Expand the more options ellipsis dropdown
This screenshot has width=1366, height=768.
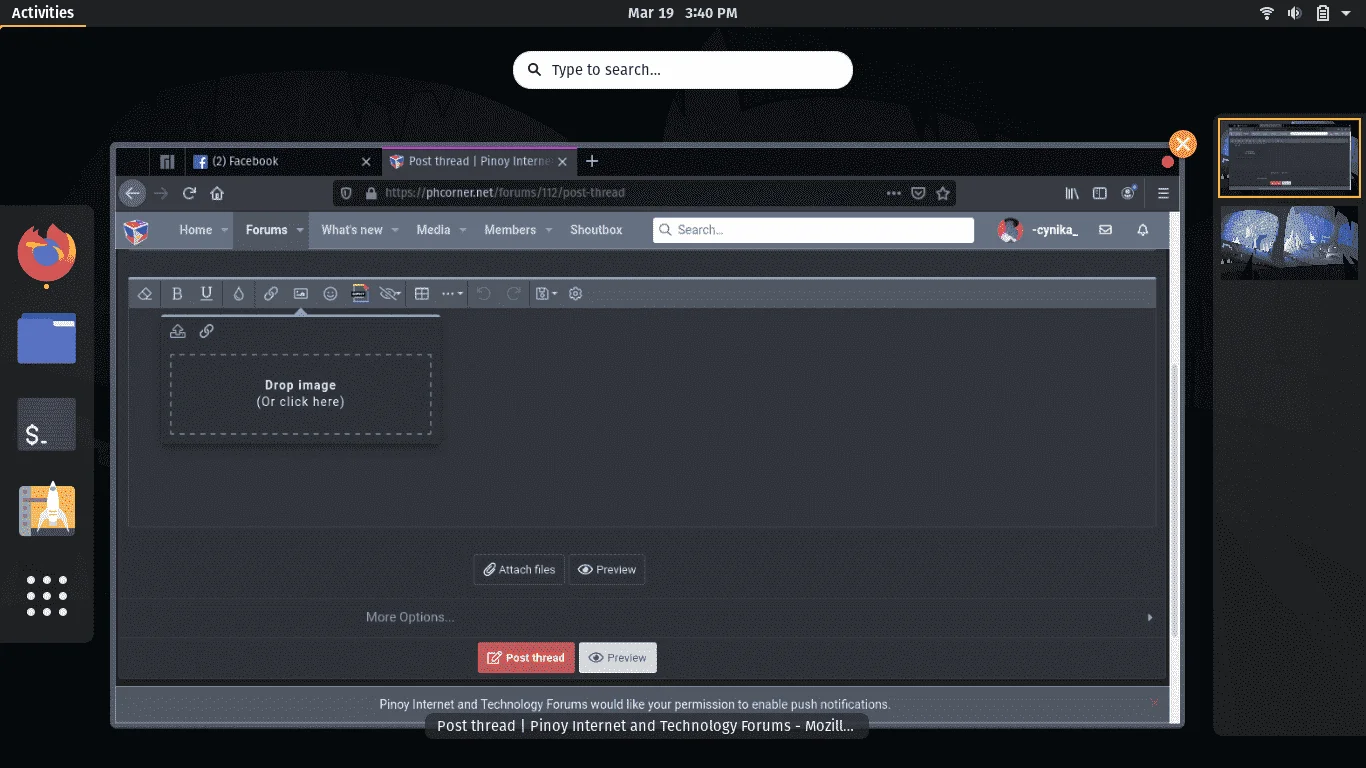[452, 294]
